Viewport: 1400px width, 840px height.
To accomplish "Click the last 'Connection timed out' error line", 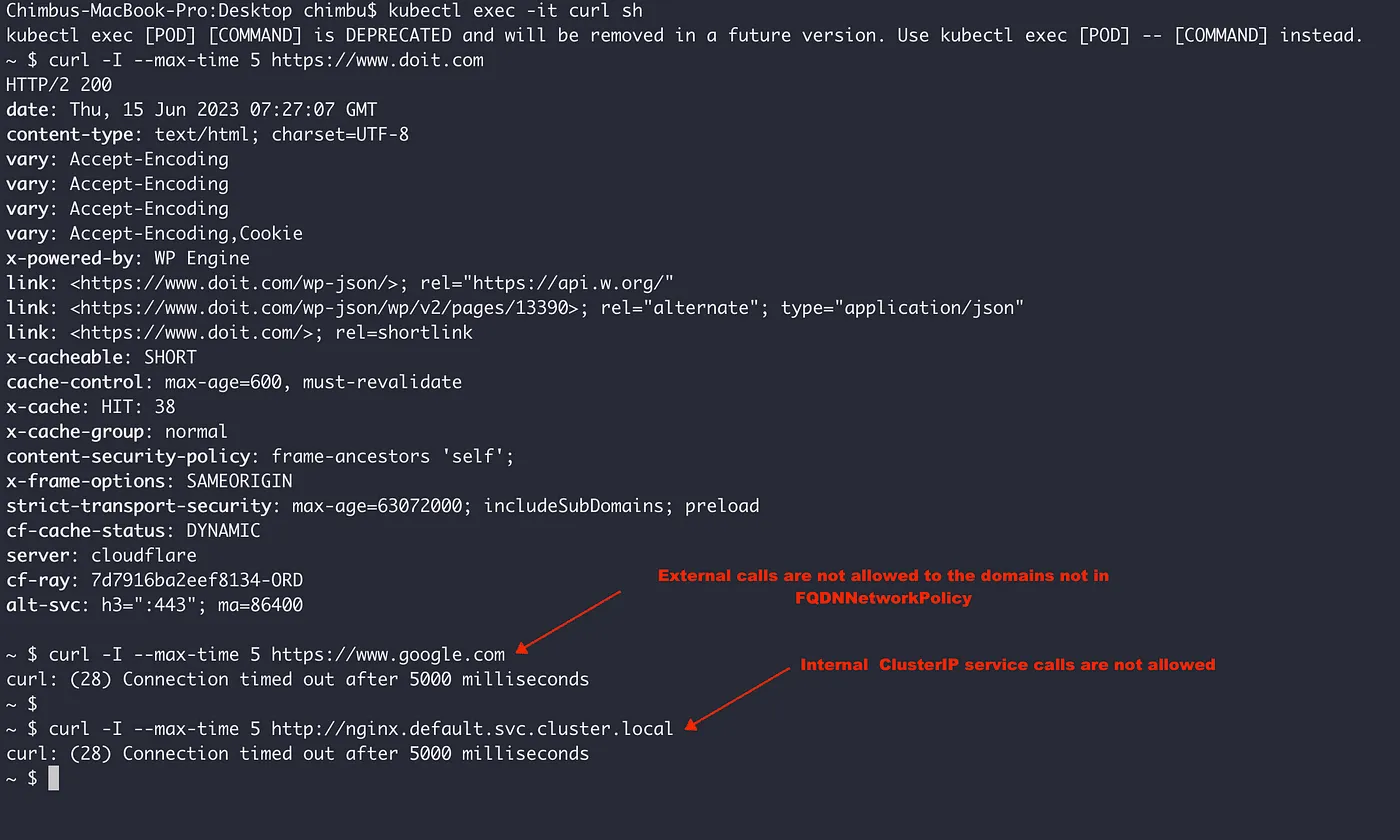I will tap(297, 754).
